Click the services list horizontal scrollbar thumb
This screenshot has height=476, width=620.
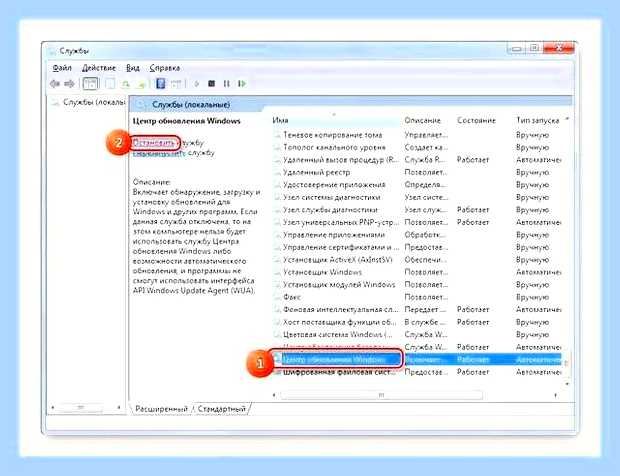pos(381,395)
